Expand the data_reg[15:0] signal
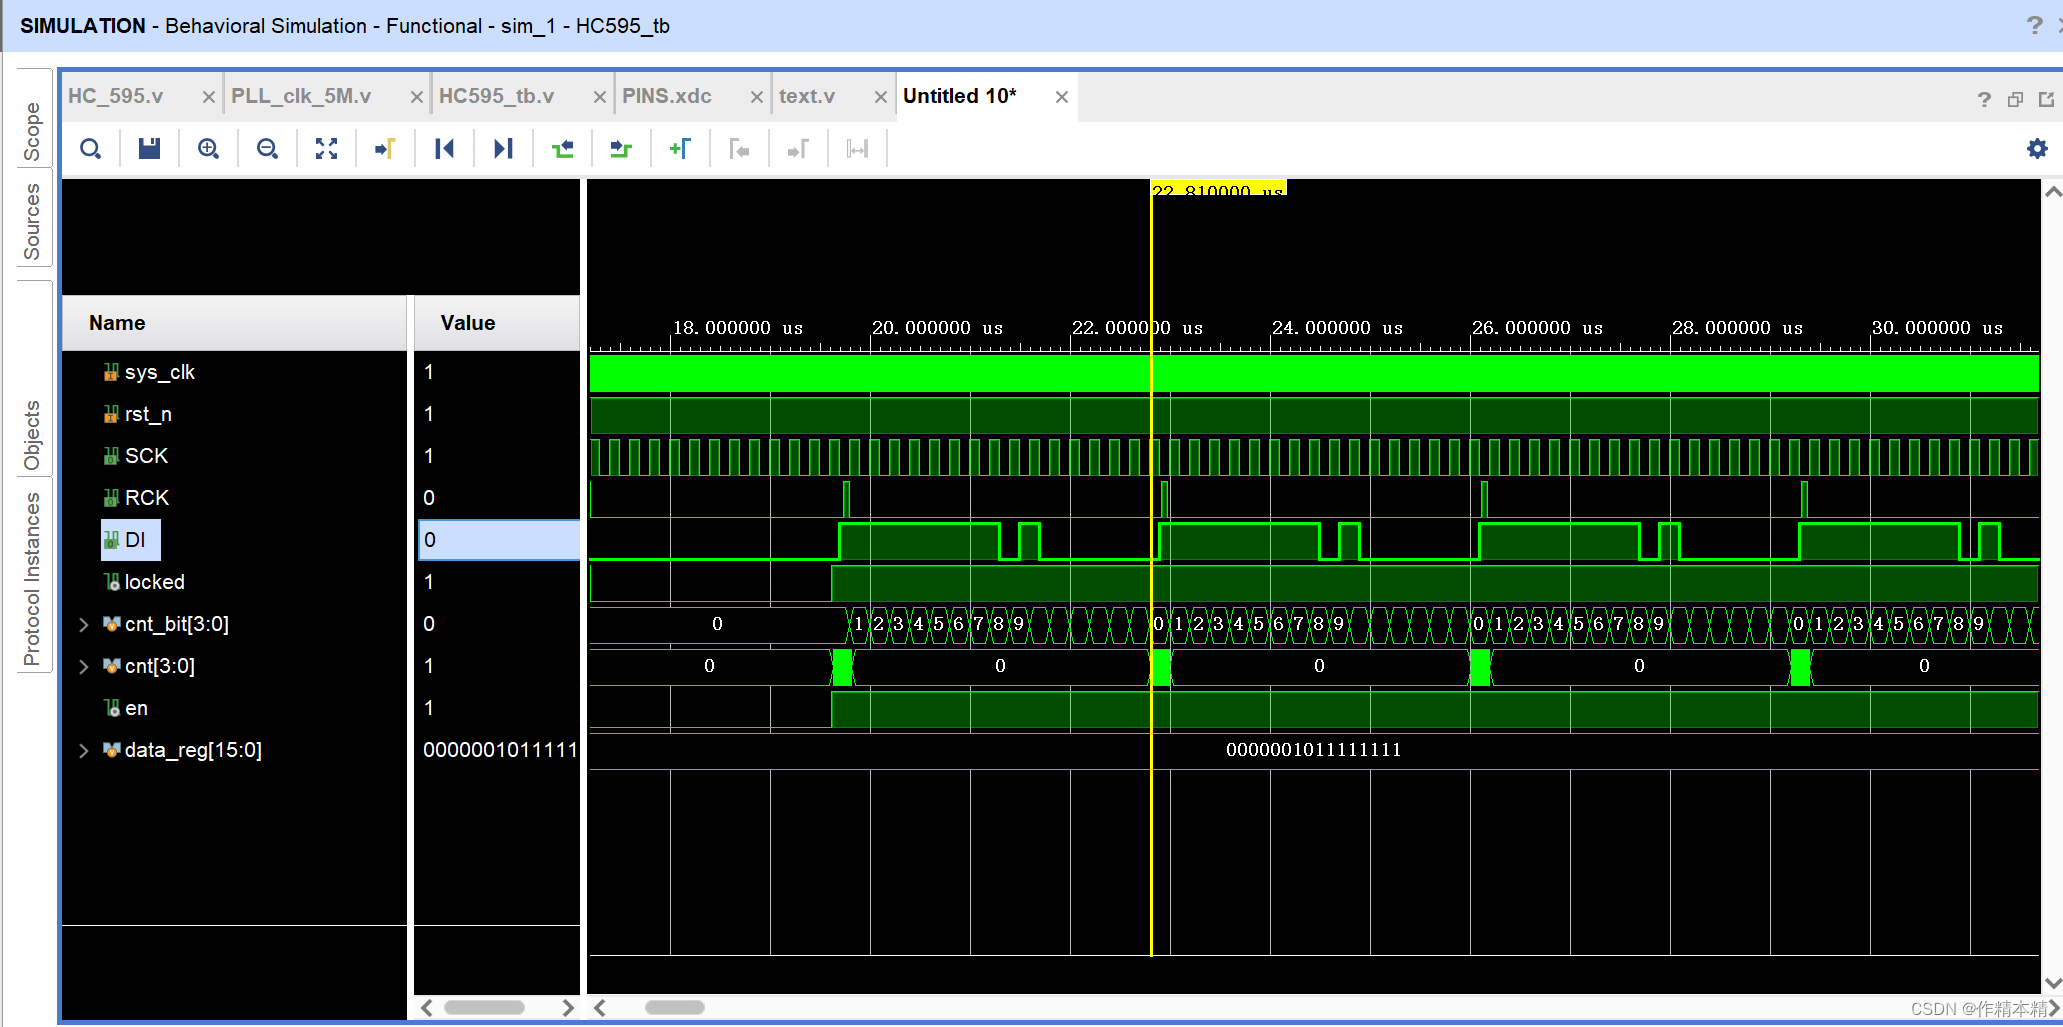2063x1027 pixels. coord(84,750)
